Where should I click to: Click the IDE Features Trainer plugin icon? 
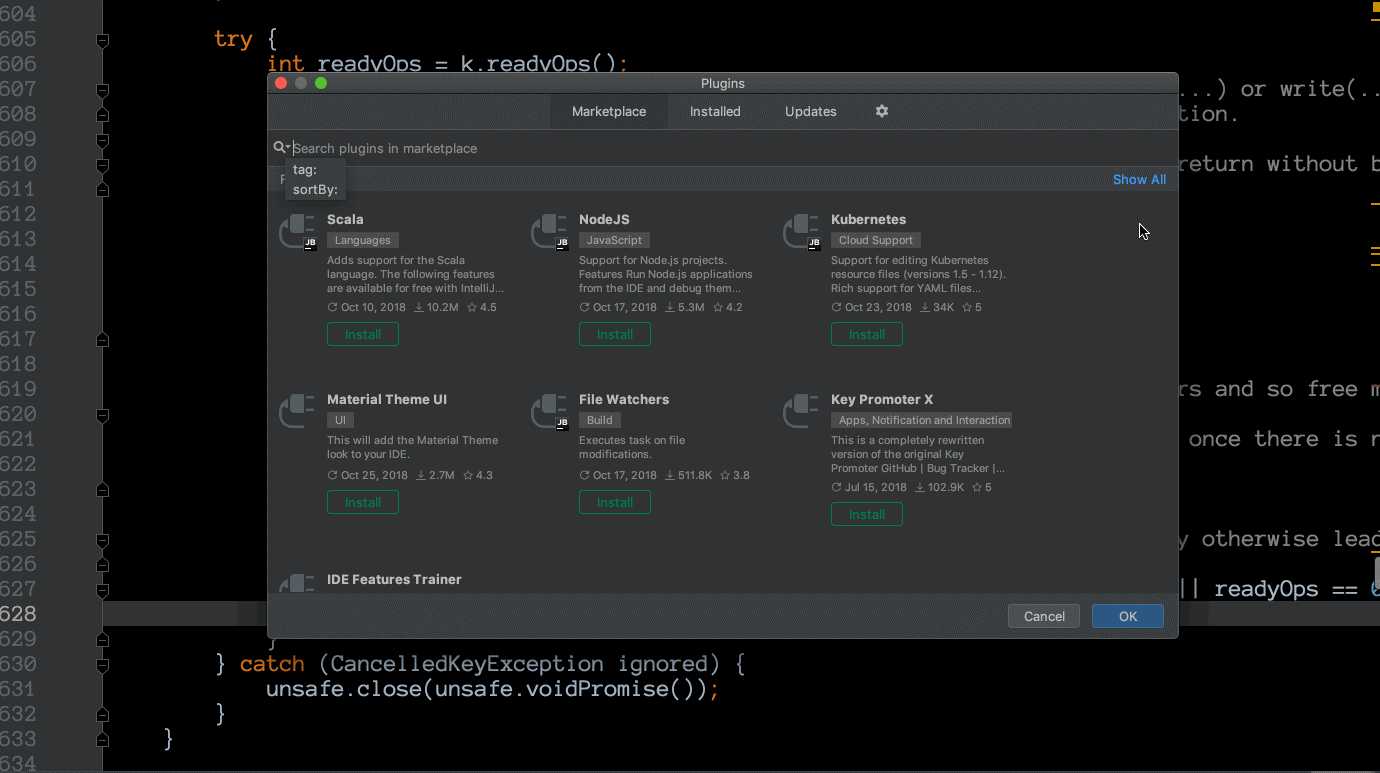point(297,584)
